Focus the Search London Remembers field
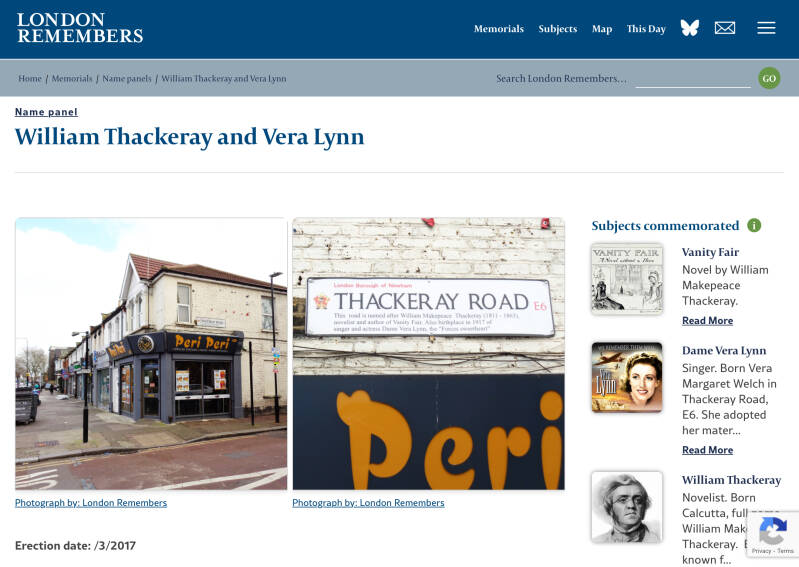 click(x=693, y=78)
